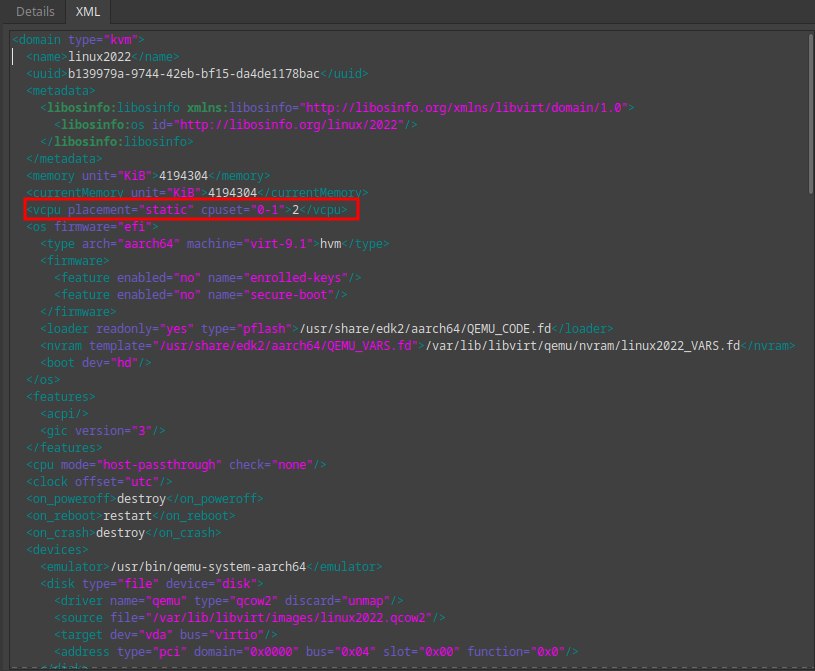Click the loader QEMU_CODE.fd line
815x671 pixels.
pyautogui.click(x=327, y=328)
